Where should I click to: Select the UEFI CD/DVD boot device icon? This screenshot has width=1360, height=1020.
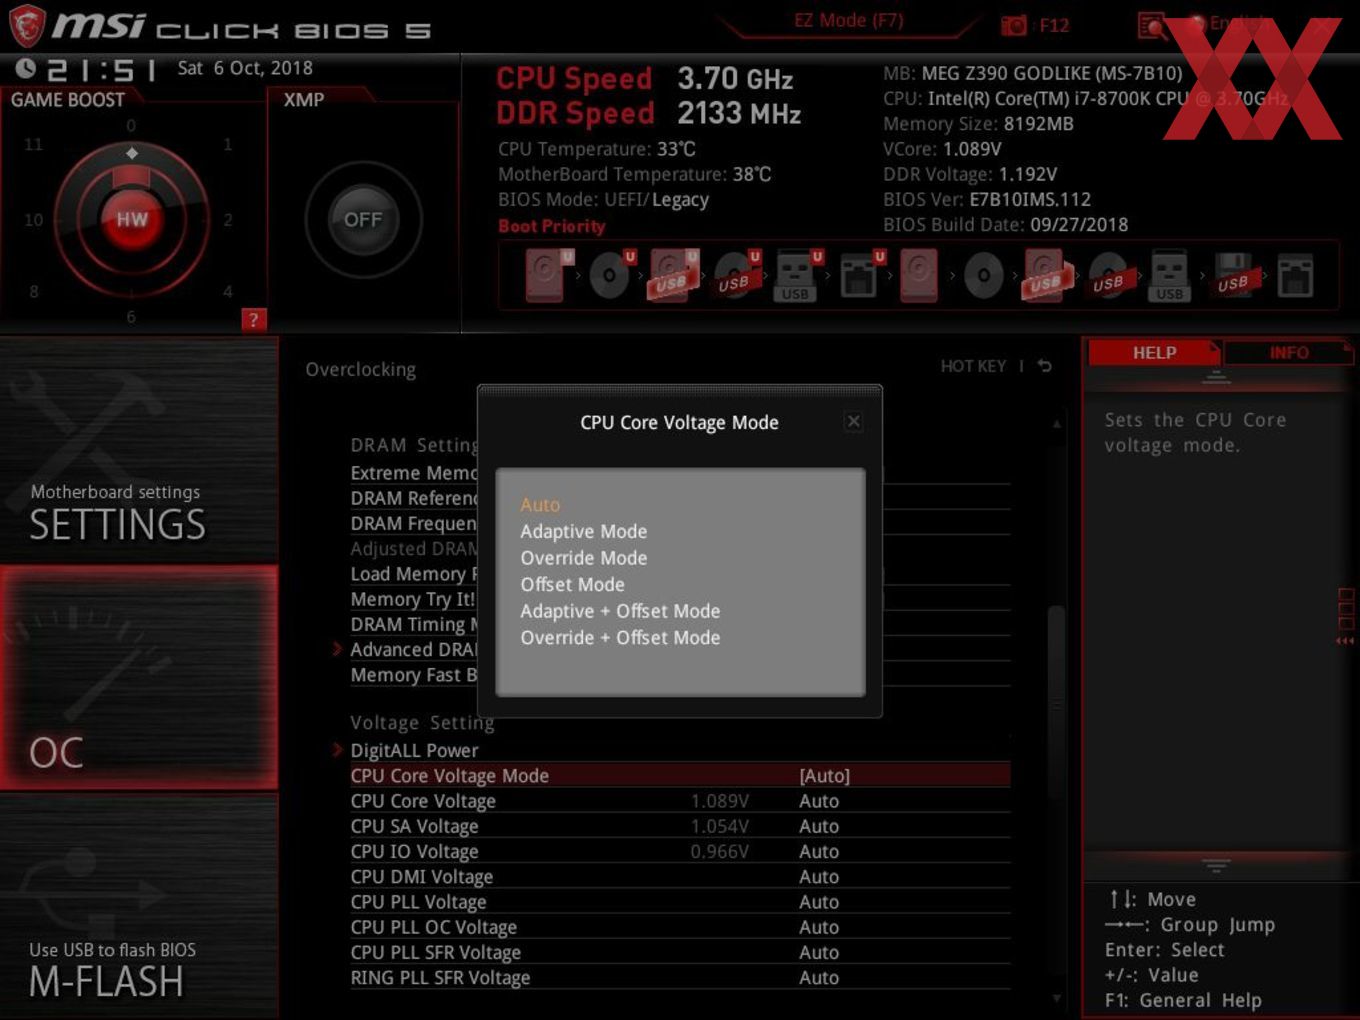(611, 275)
